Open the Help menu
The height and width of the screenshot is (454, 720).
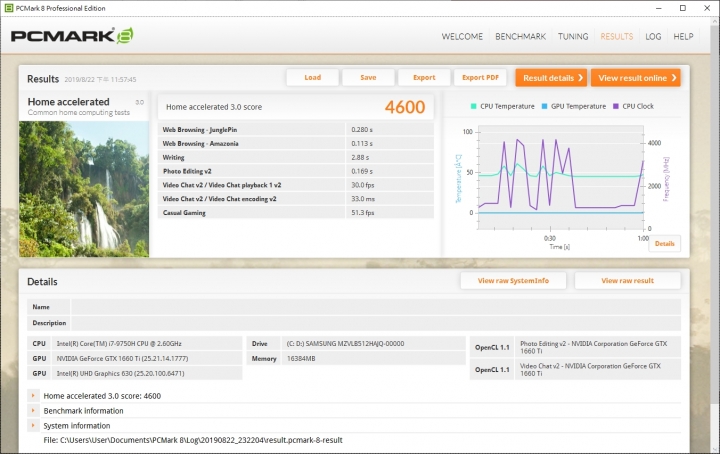pyautogui.click(x=683, y=36)
